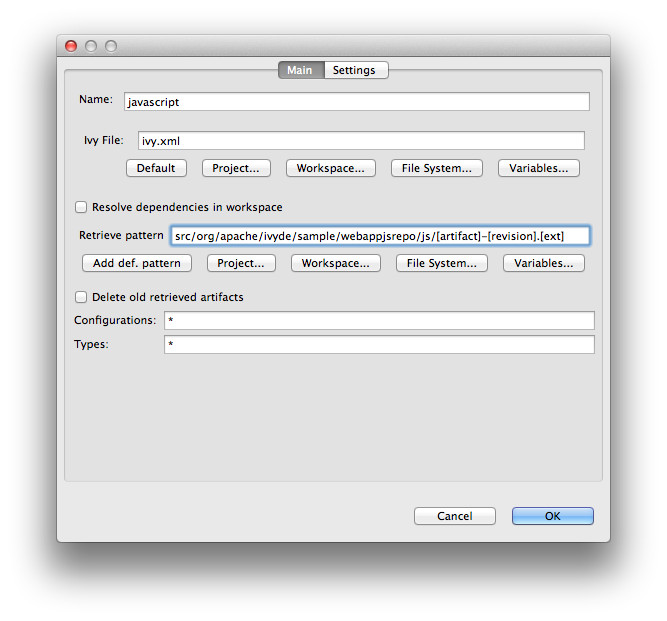The image size is (667, 621).
Task: Open Workspace... browser for Ivy File
Action: [x=331, y=168]
